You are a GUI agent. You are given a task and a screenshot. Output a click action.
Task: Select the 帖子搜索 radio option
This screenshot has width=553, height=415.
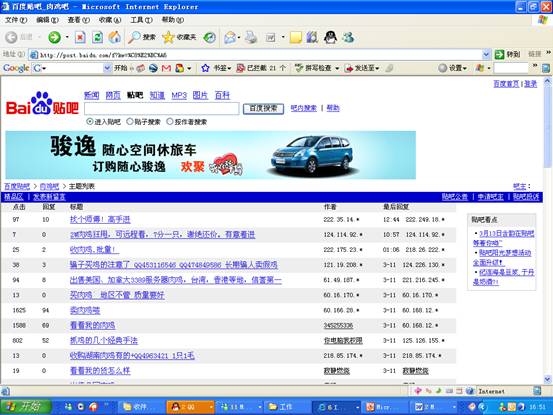point(130,122)
